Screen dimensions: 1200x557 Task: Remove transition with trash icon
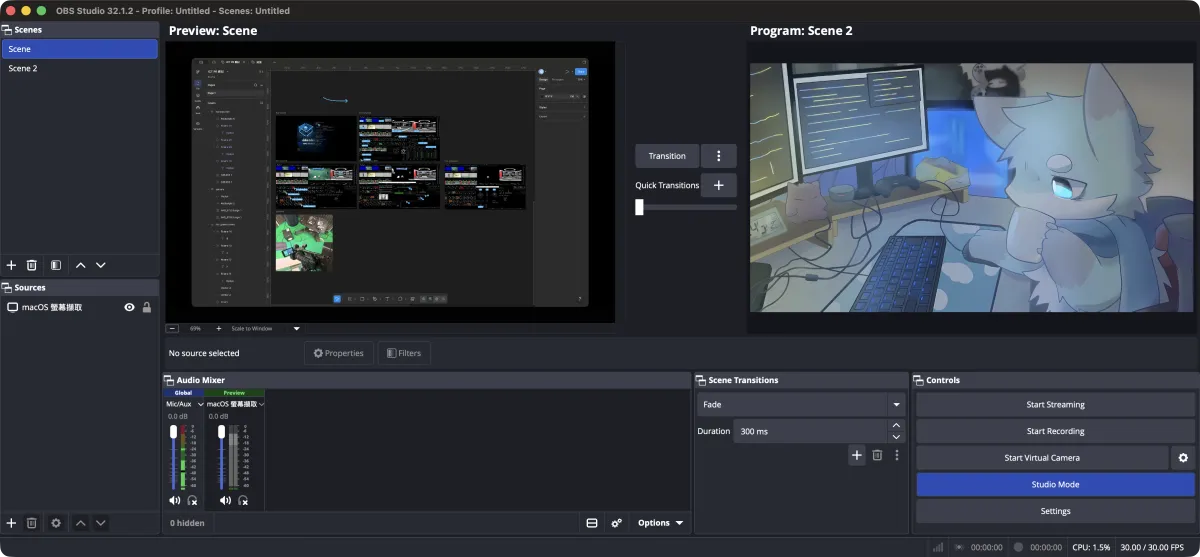[877, 455]
